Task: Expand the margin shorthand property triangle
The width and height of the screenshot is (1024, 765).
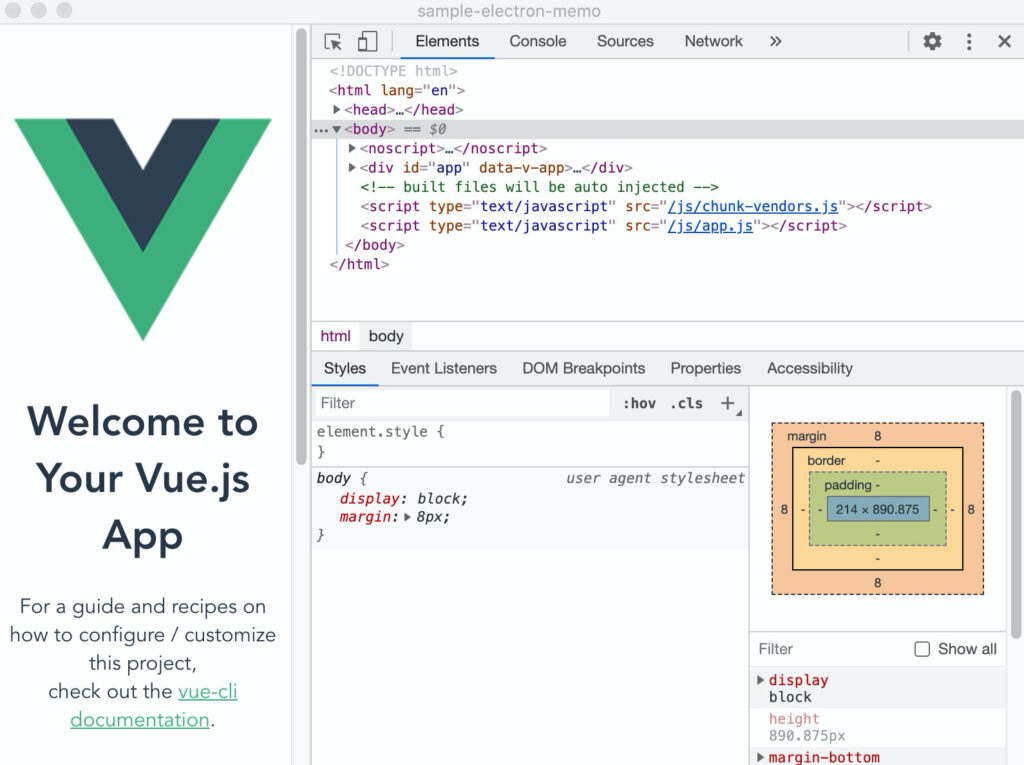Action: pyautogui.click(x=408, y=517)
